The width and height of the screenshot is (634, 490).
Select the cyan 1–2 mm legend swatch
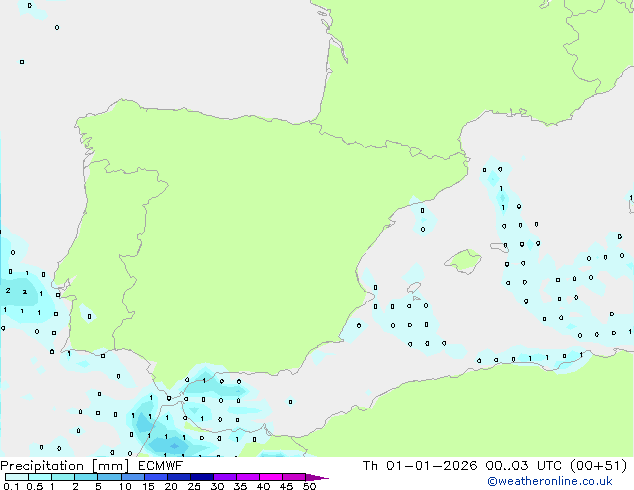click(63, 477)
